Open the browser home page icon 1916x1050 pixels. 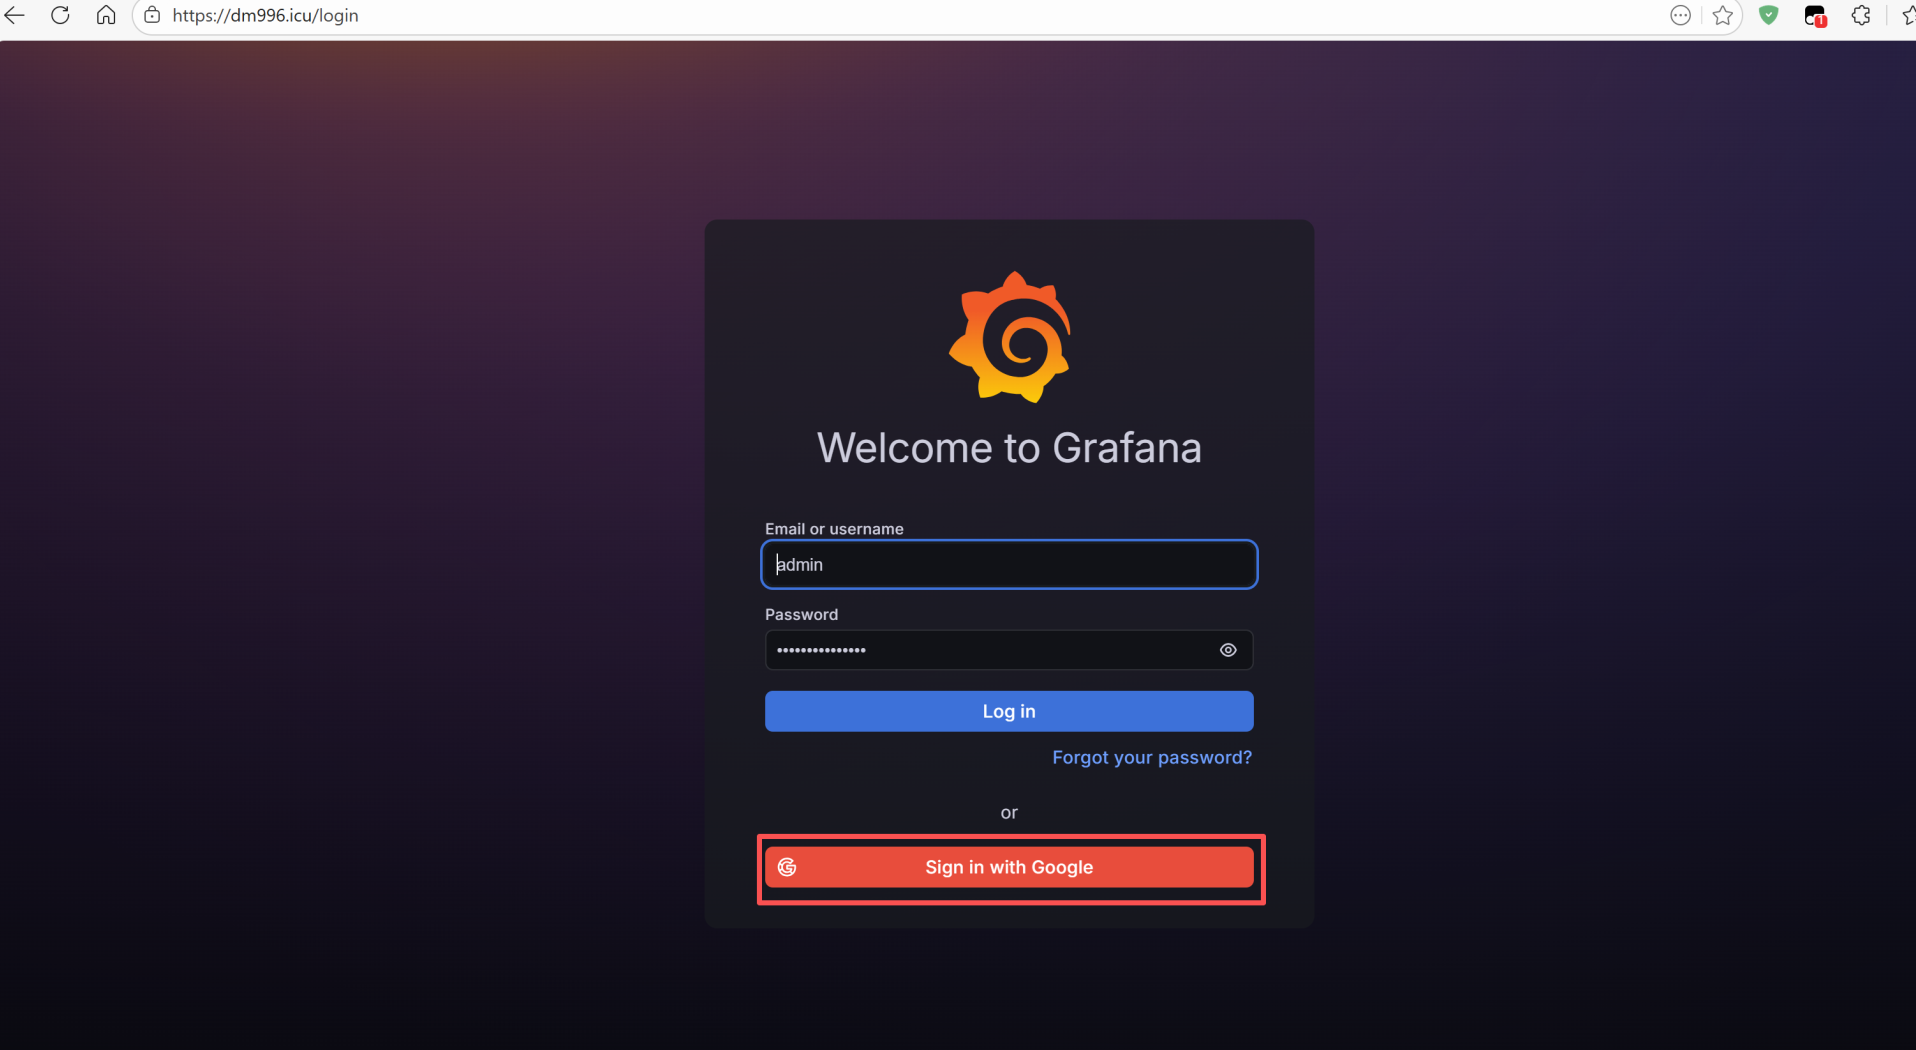(106, 15)
